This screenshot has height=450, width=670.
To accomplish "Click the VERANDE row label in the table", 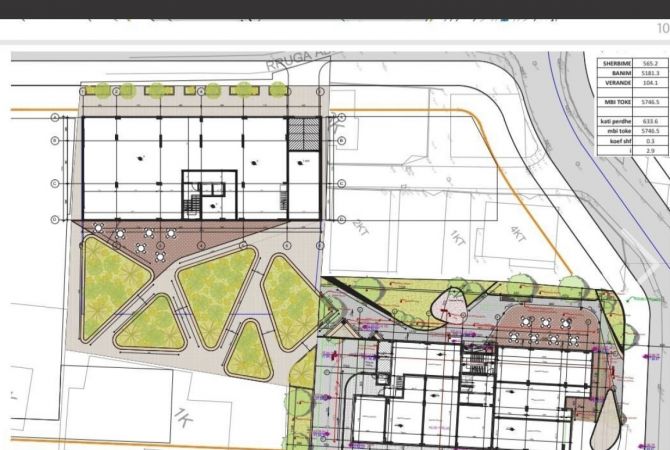I will pyautogui.click(x=615, y=84).
